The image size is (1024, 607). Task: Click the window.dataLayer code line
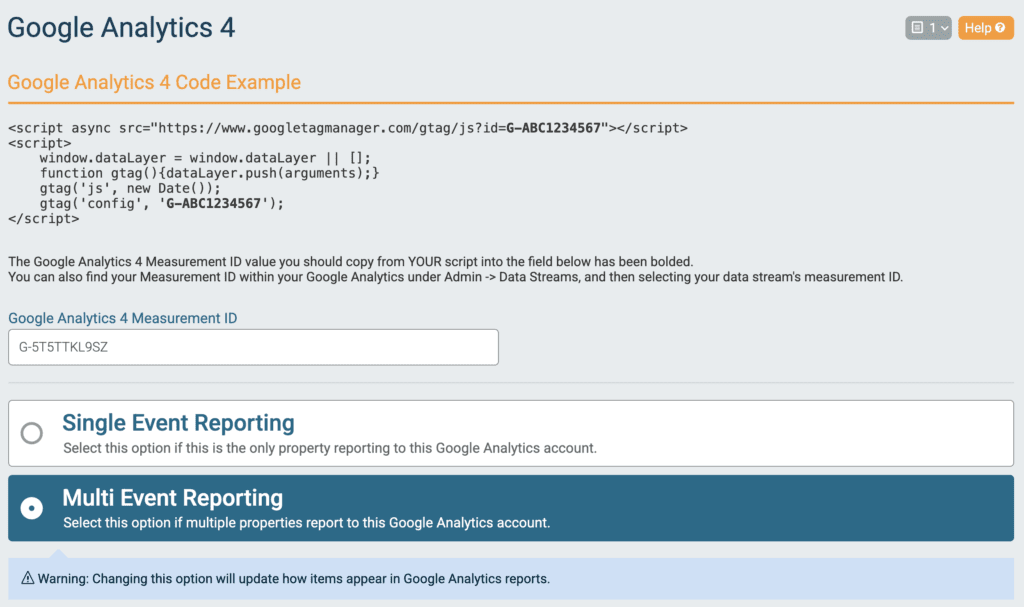pyautogui.click(x=205, y=158)
